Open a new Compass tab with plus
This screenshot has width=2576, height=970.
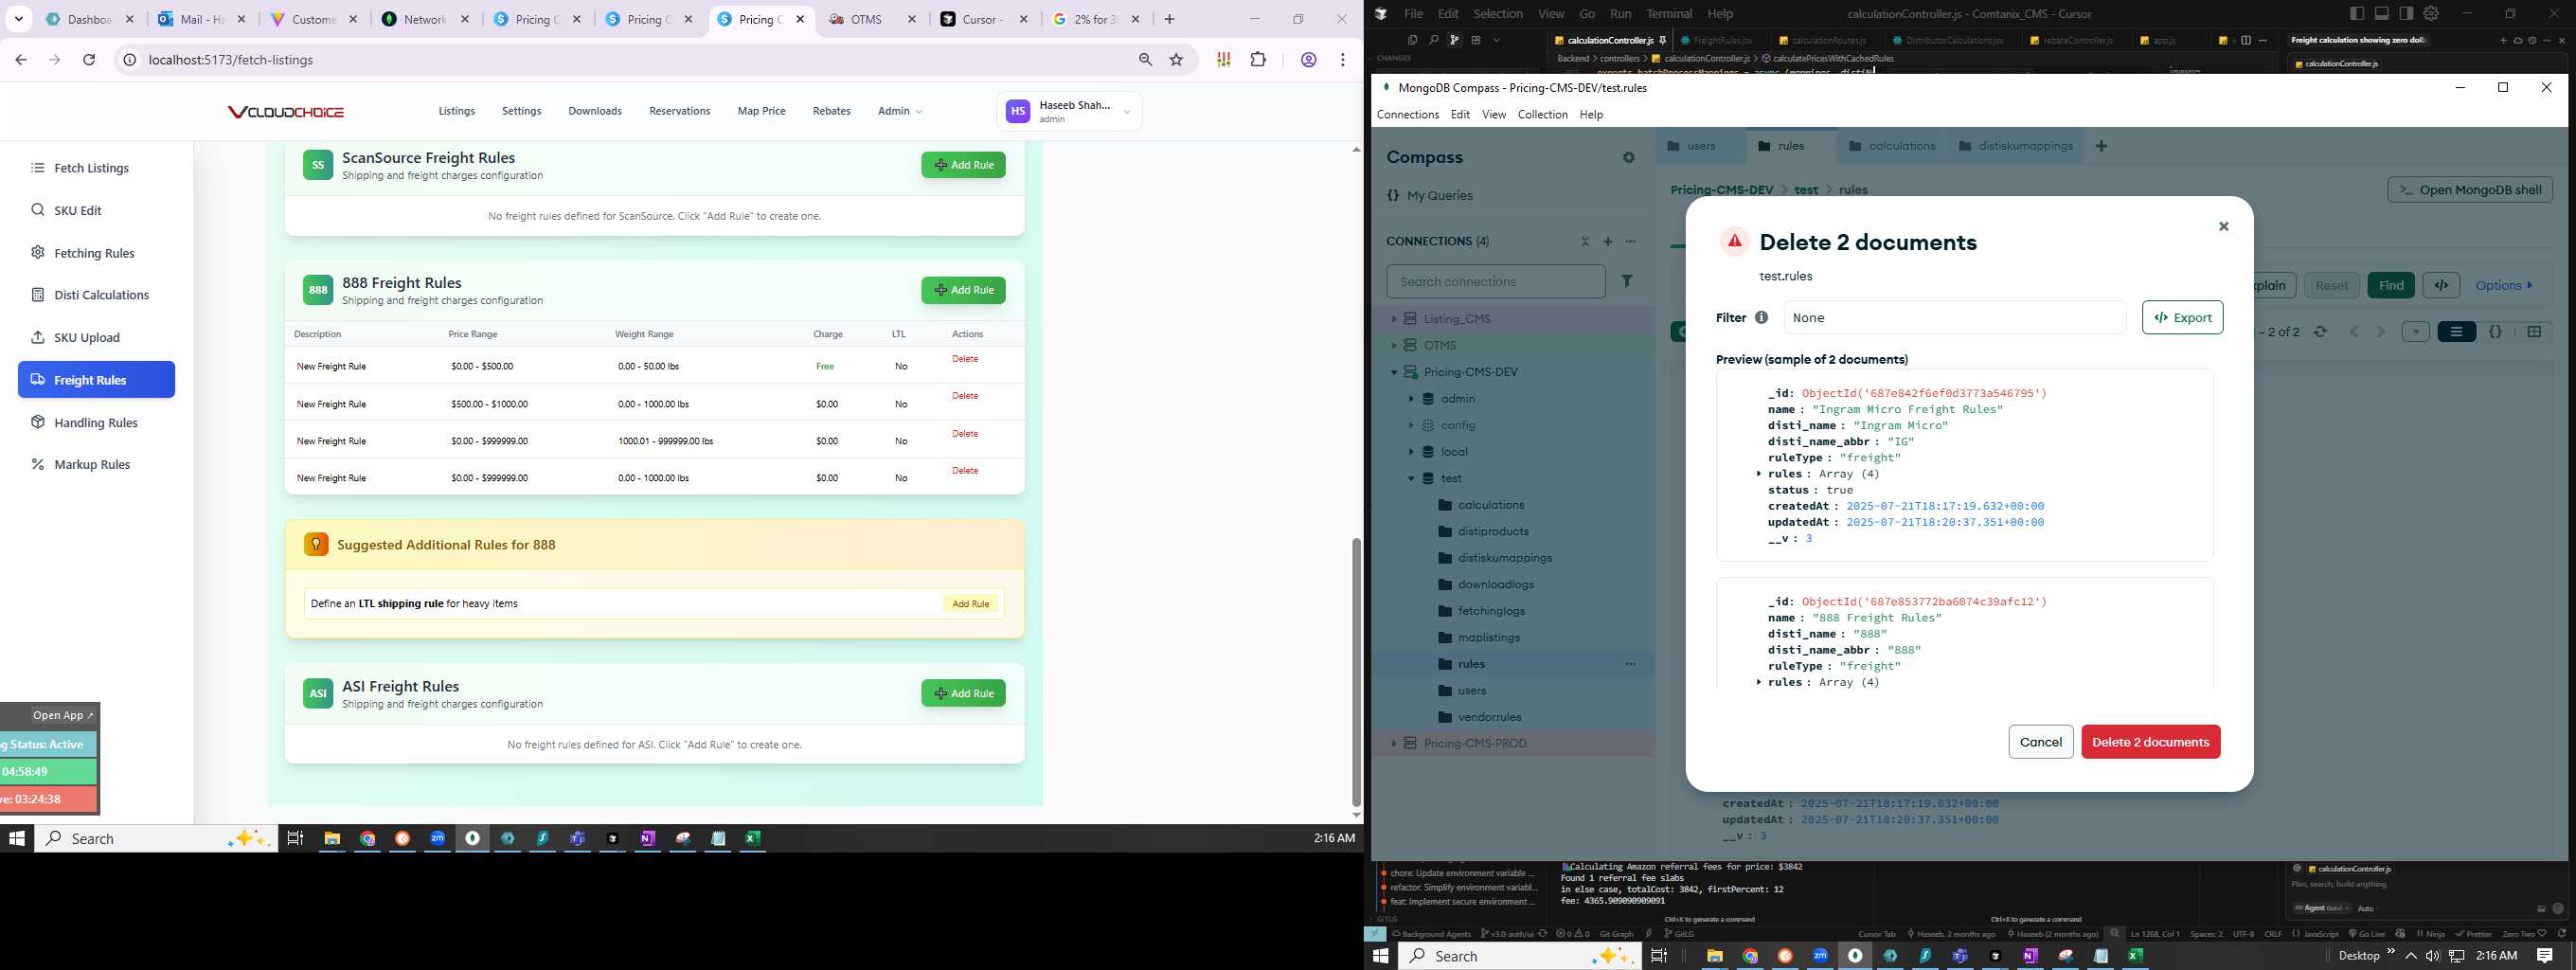2102,146
